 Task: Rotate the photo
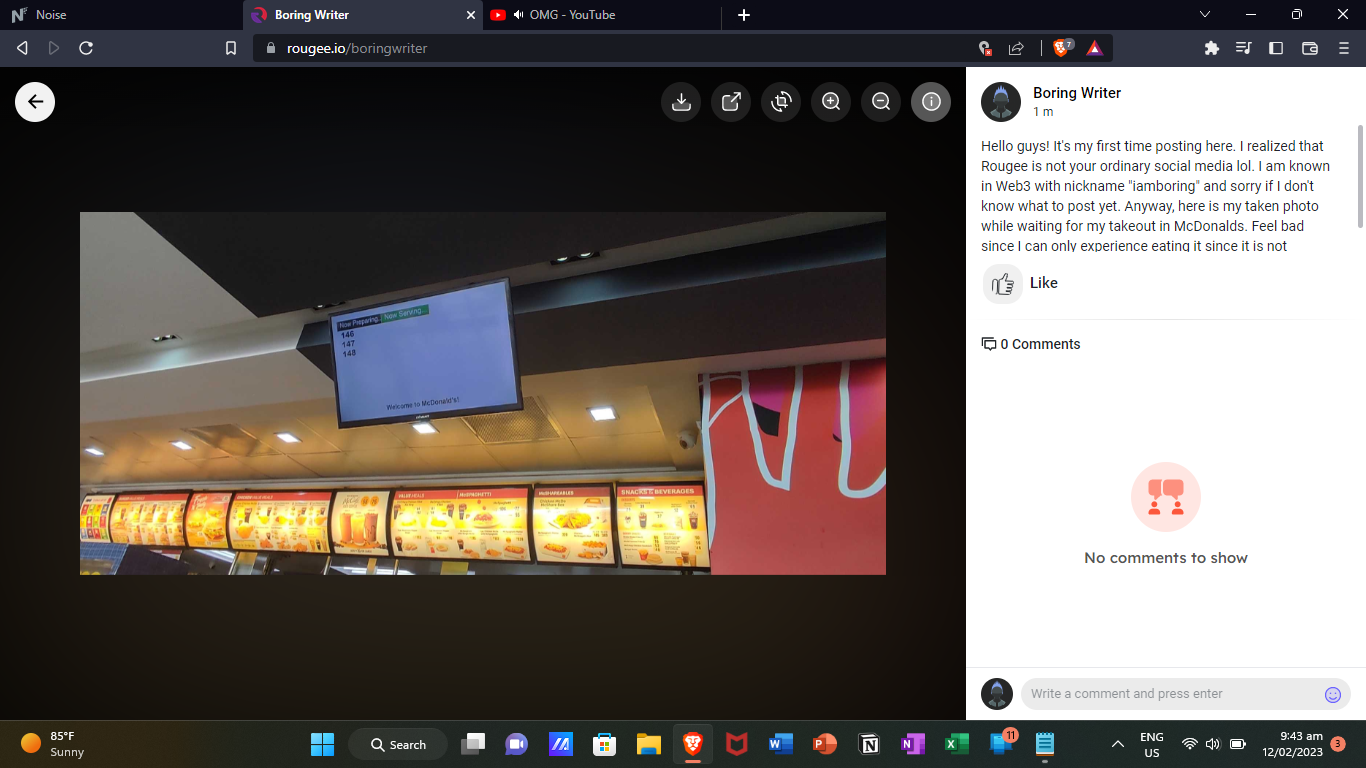point(781,101)
